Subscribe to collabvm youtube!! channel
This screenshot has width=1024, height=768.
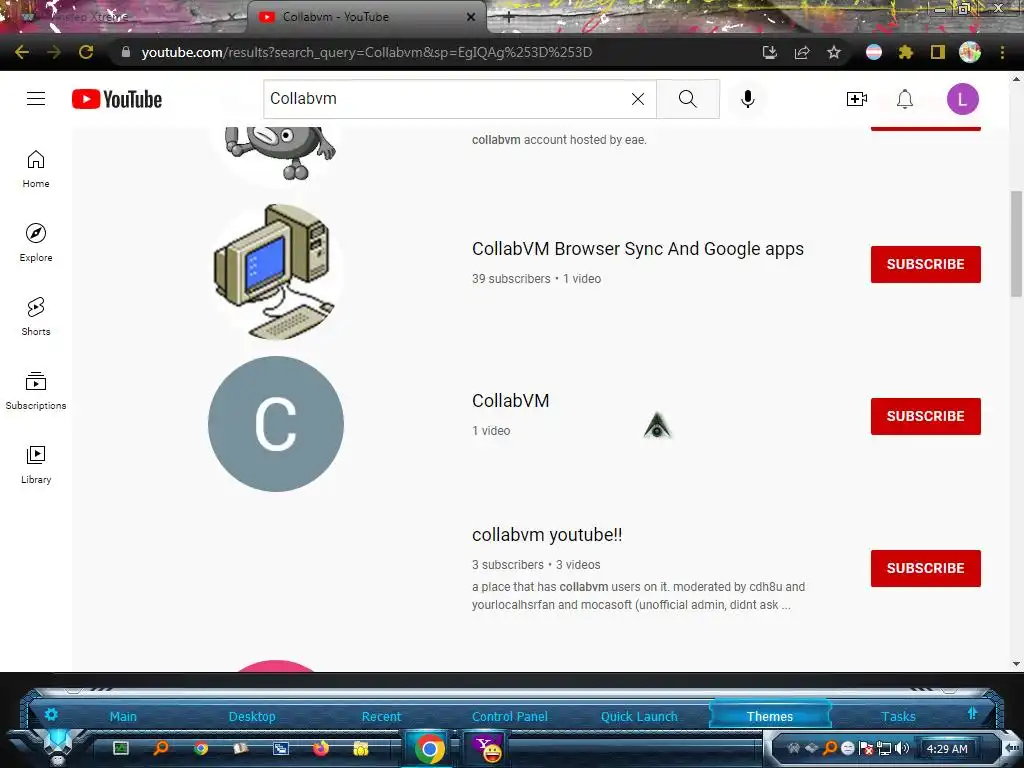925,569
